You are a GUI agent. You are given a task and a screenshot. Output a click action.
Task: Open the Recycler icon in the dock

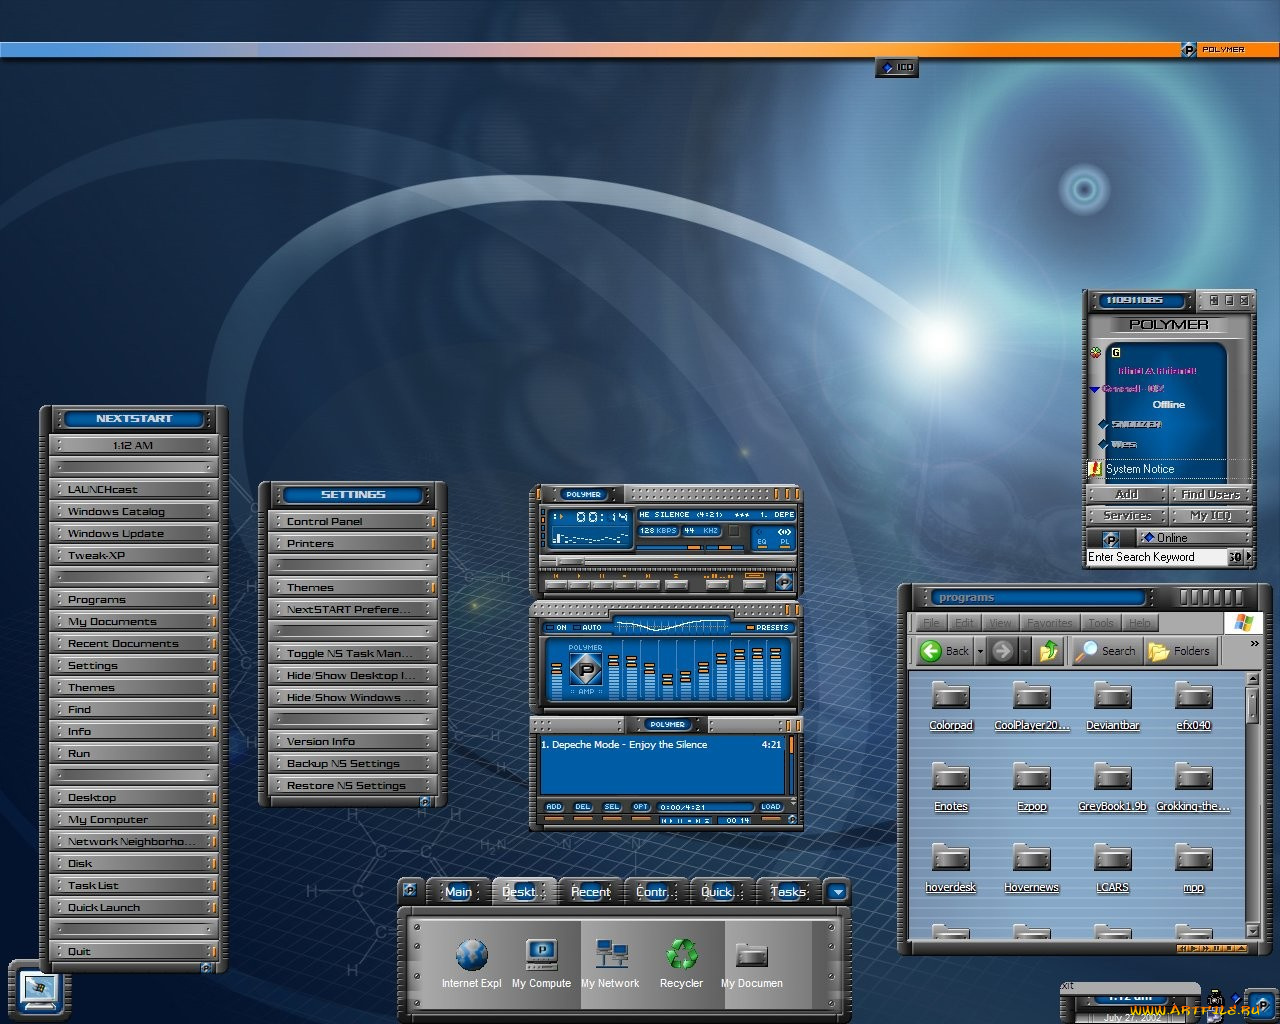point(681,956)
